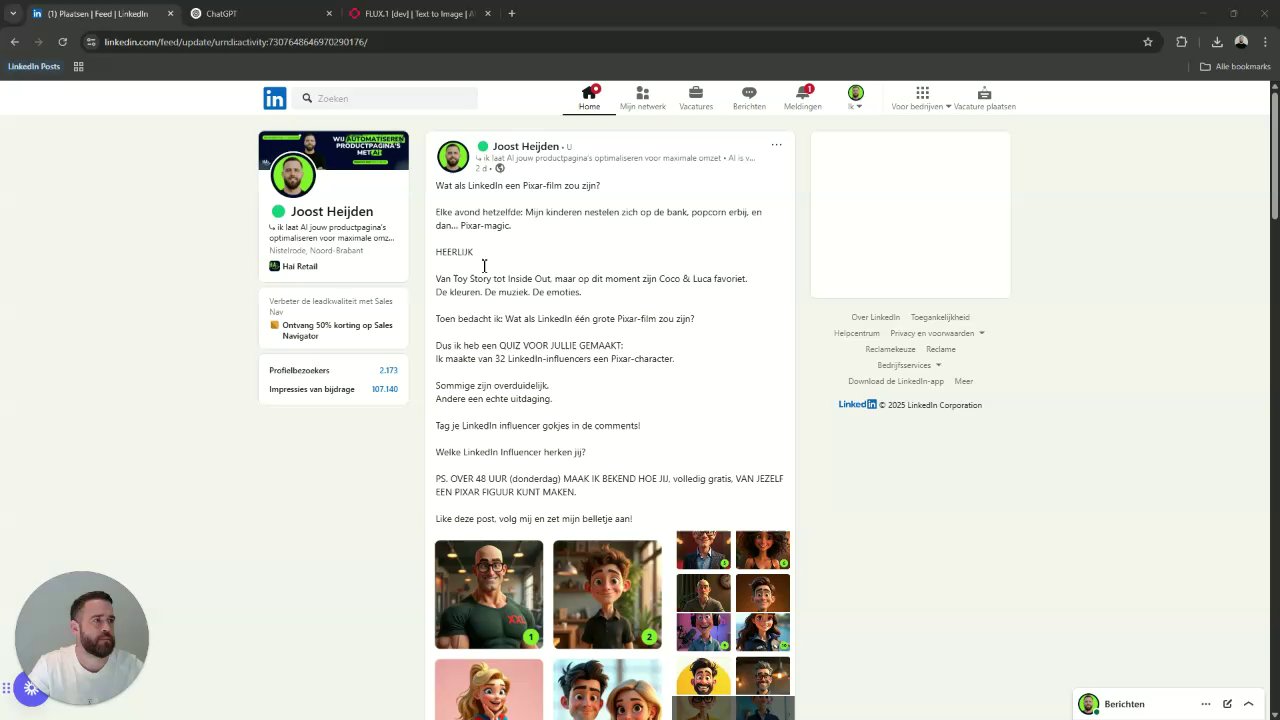
Task: Click the profile banner image in sidebar
Action: (x=333, y=150)
